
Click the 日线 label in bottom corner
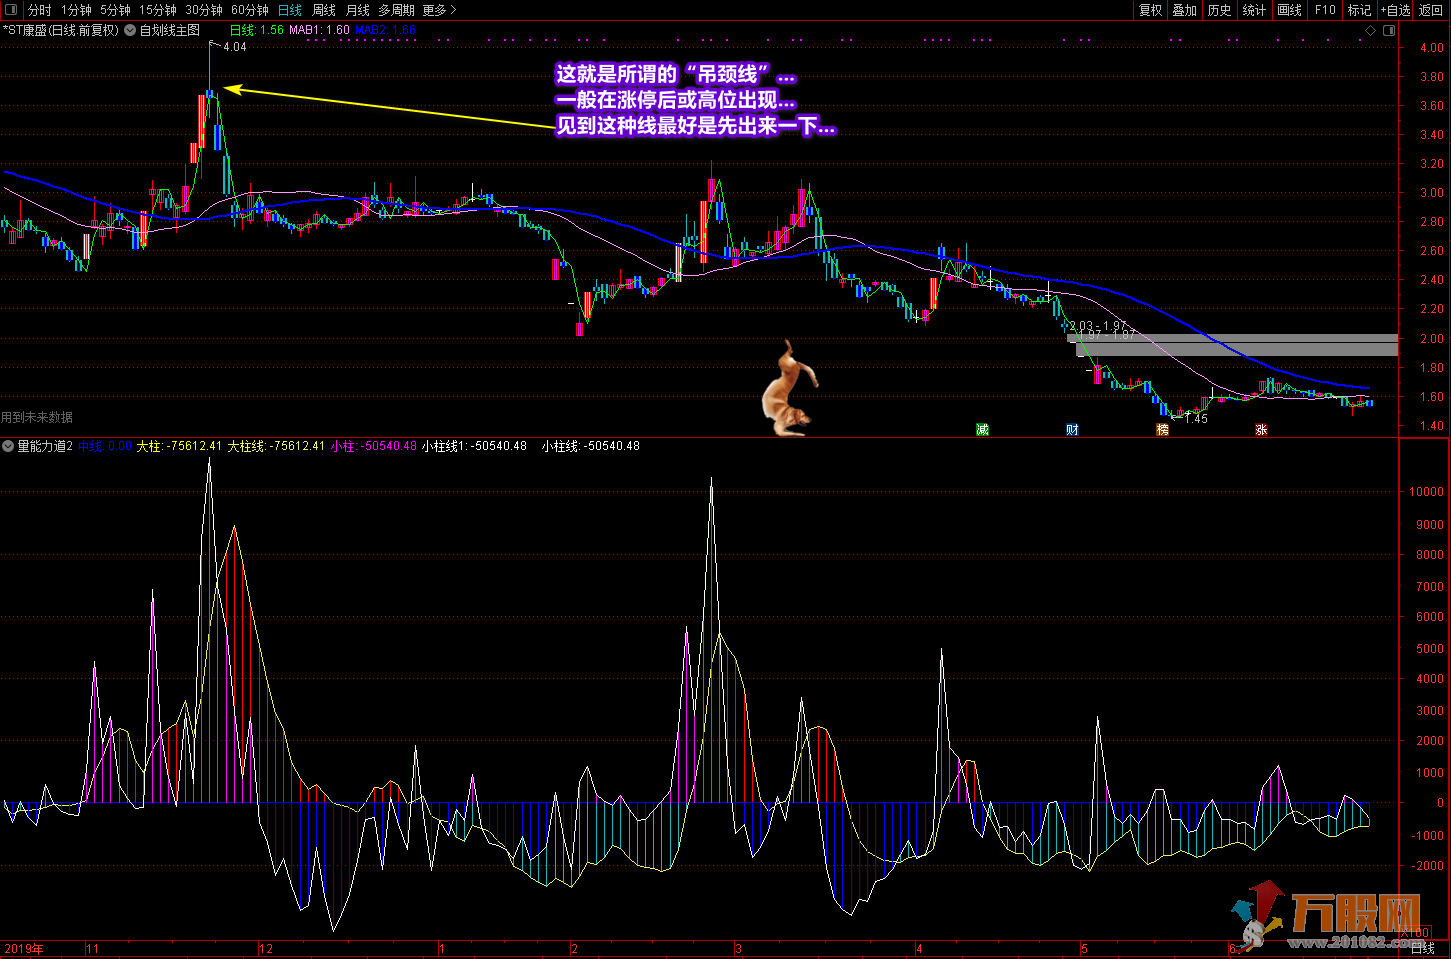tap(1422, 948)
